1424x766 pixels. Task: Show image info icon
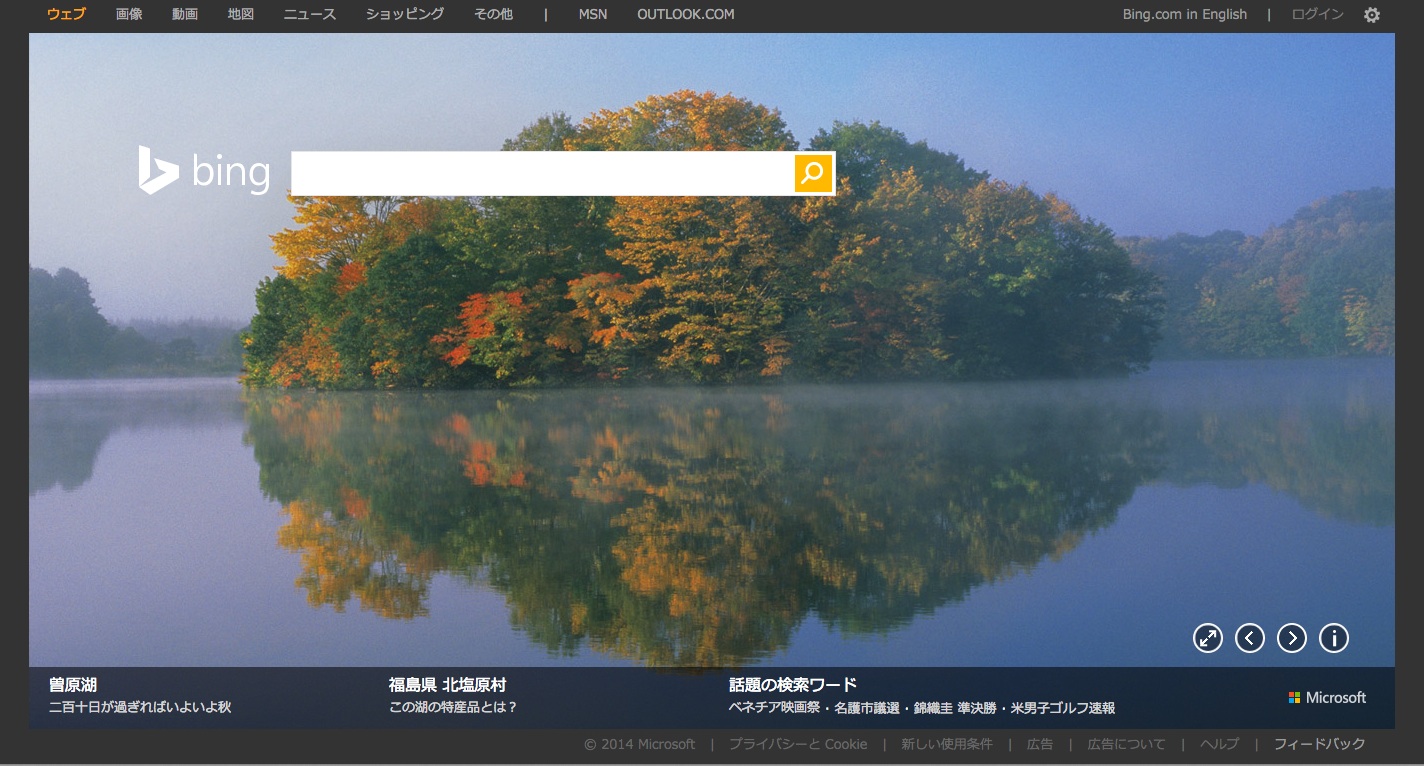point(1334,638)
